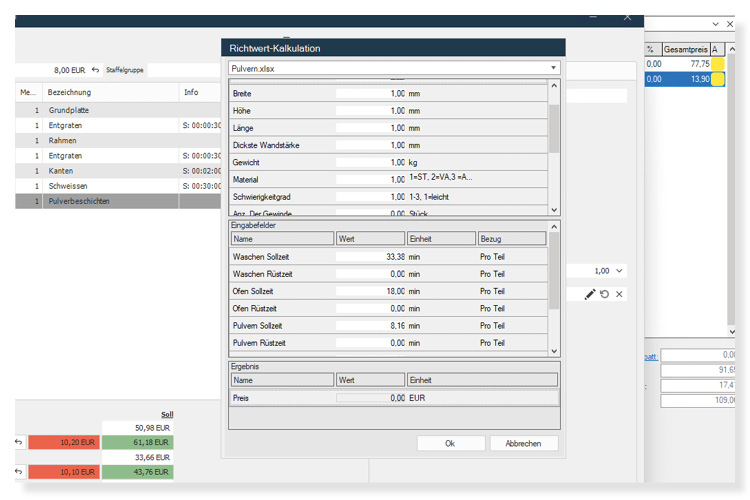Select the Kanten row
Image resolution: width=750 pixels, height=500 pixels.
coord(118,171)
